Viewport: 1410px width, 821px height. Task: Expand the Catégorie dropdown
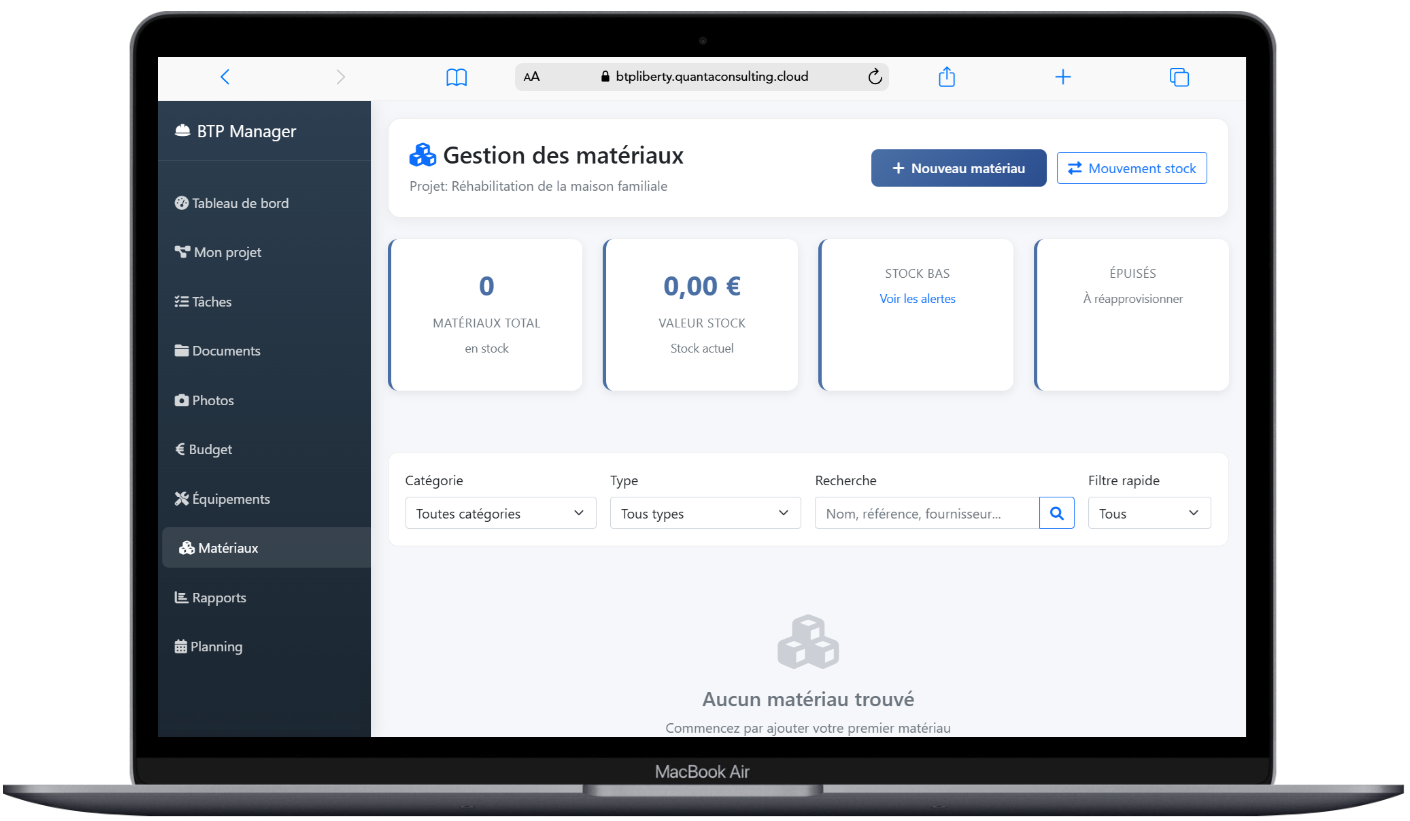[500, 513]
